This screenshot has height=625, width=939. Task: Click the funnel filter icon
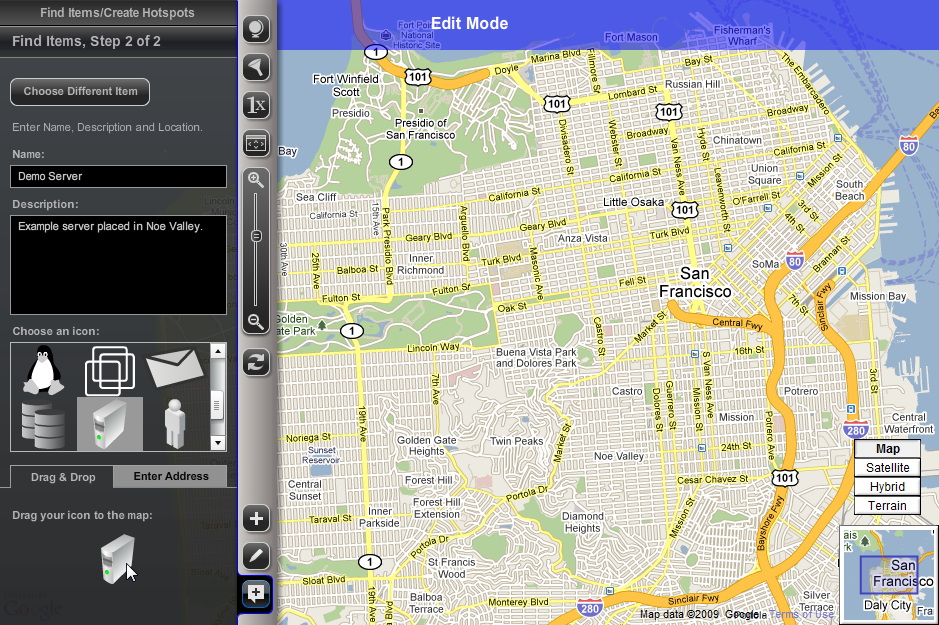point(257,67)
